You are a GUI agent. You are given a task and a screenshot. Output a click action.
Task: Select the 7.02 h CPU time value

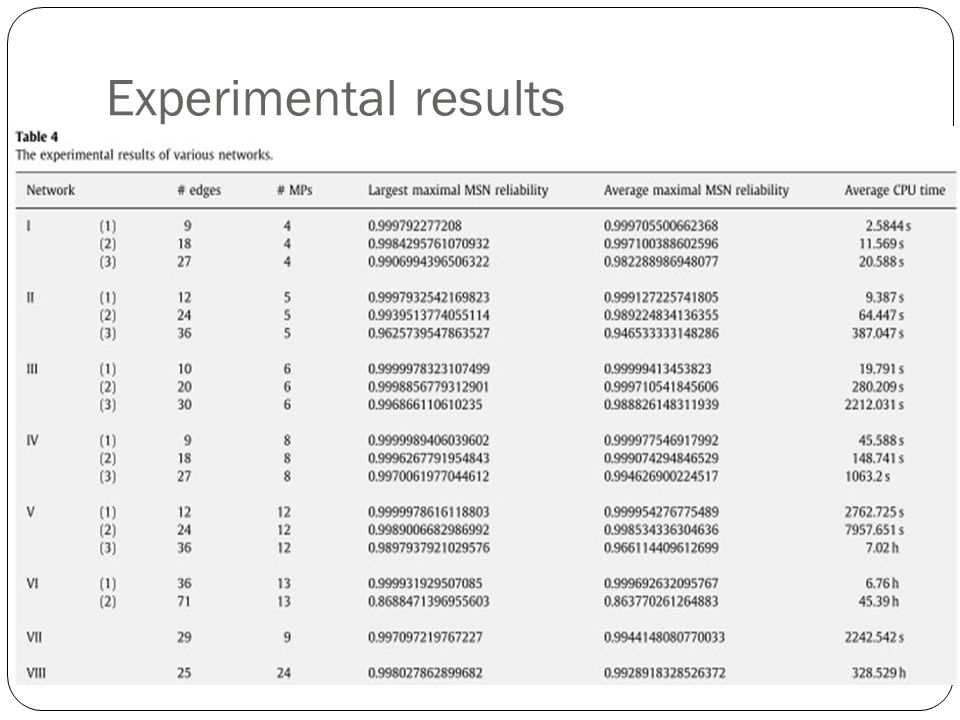tap(882, 547)
